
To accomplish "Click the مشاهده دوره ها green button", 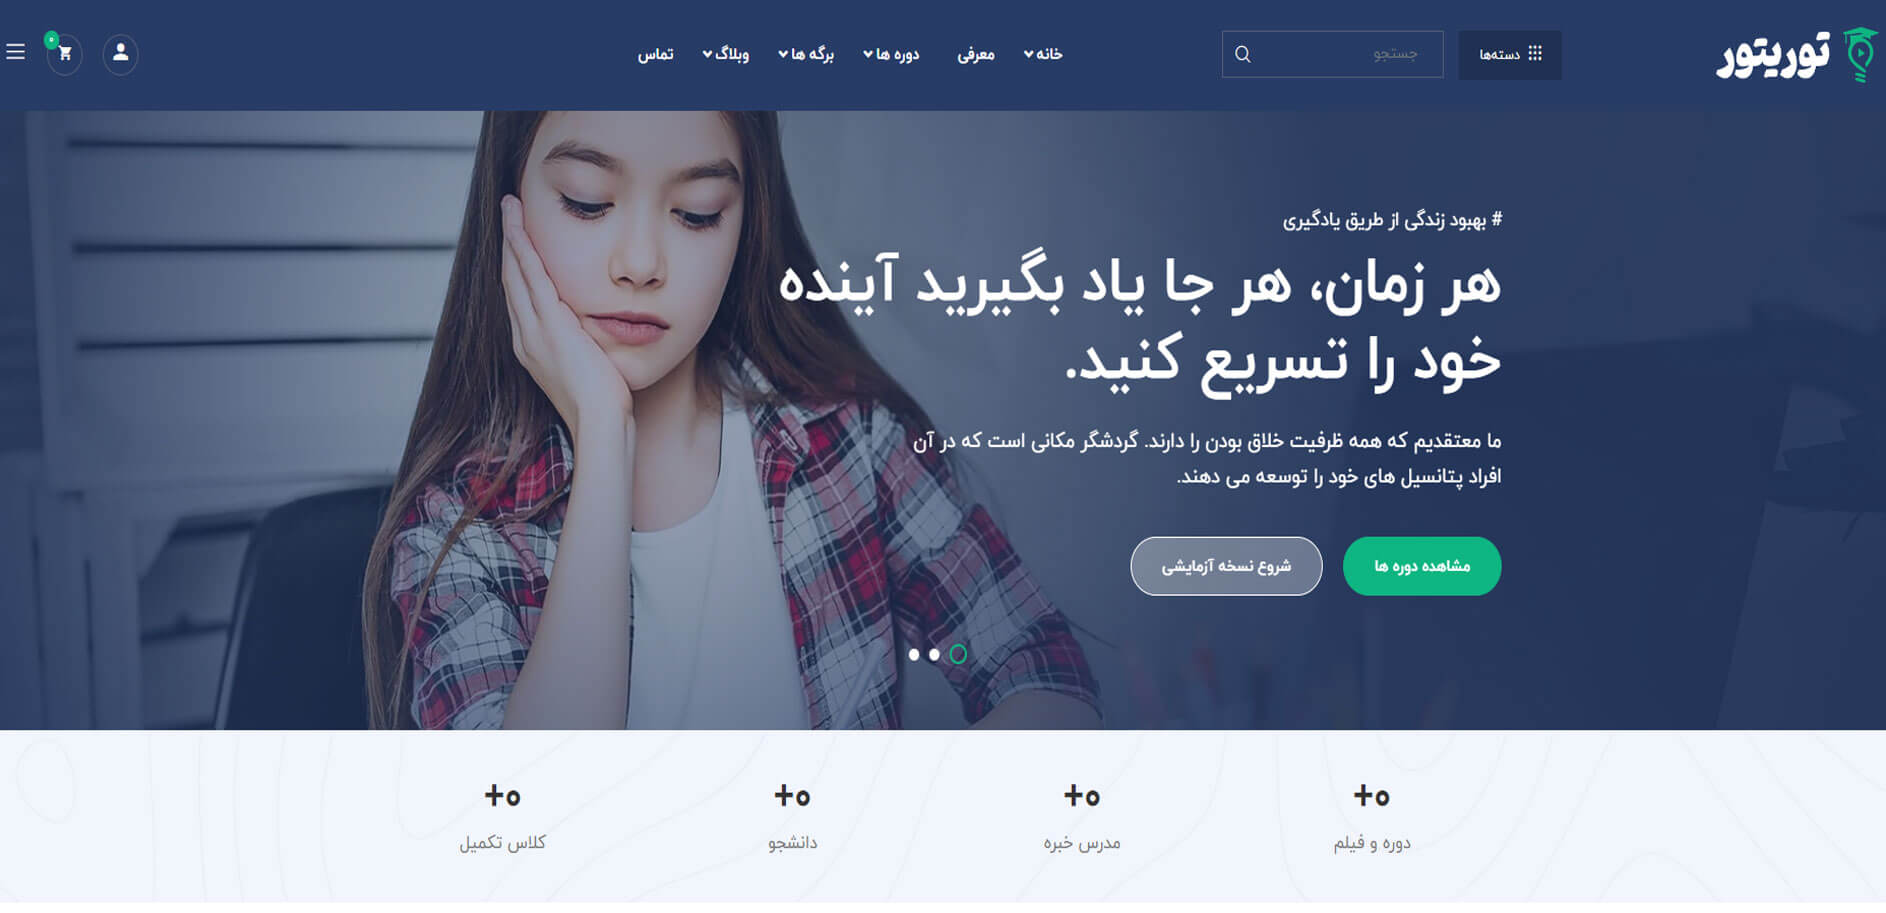I will coord(1422,566).
